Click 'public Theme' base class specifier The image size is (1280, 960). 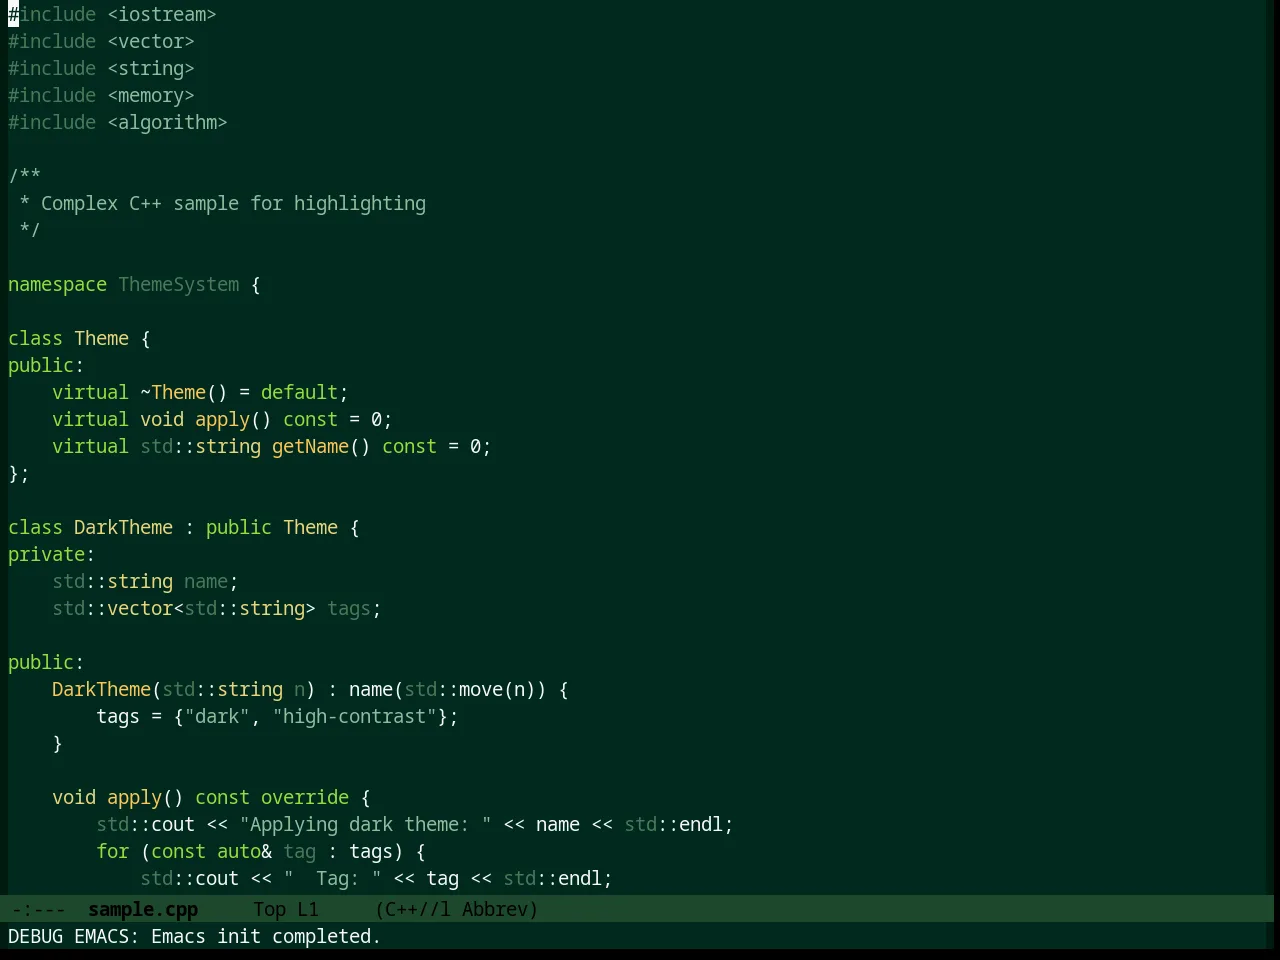click(x=272, y=528)
